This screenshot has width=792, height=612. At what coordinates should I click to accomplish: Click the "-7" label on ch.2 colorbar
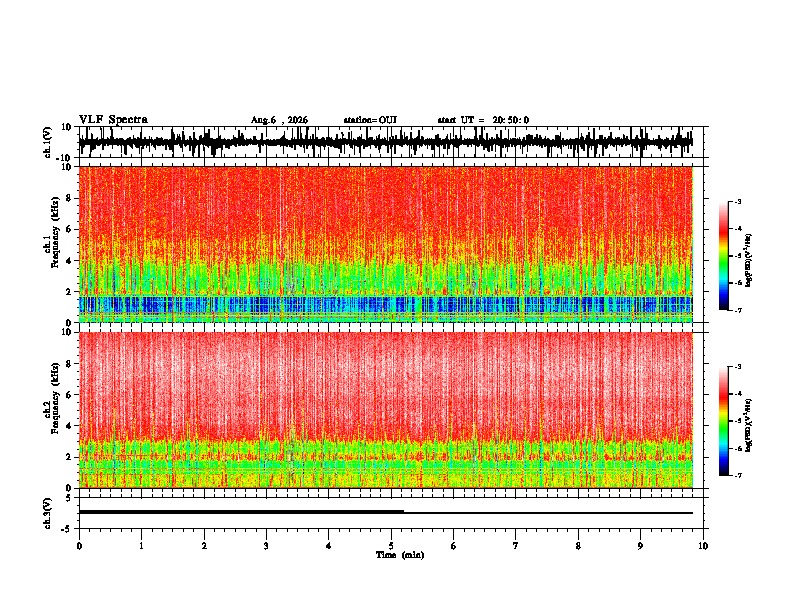tap(737, 475)
